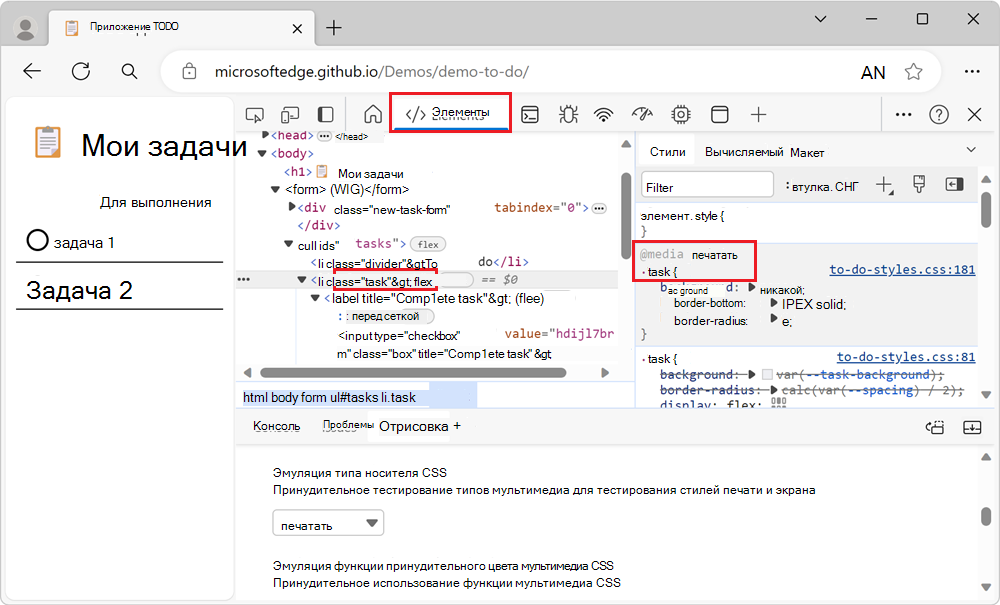Toggle device emulation icon
The height and width of the screenshot is (605, 1000).
290,115
